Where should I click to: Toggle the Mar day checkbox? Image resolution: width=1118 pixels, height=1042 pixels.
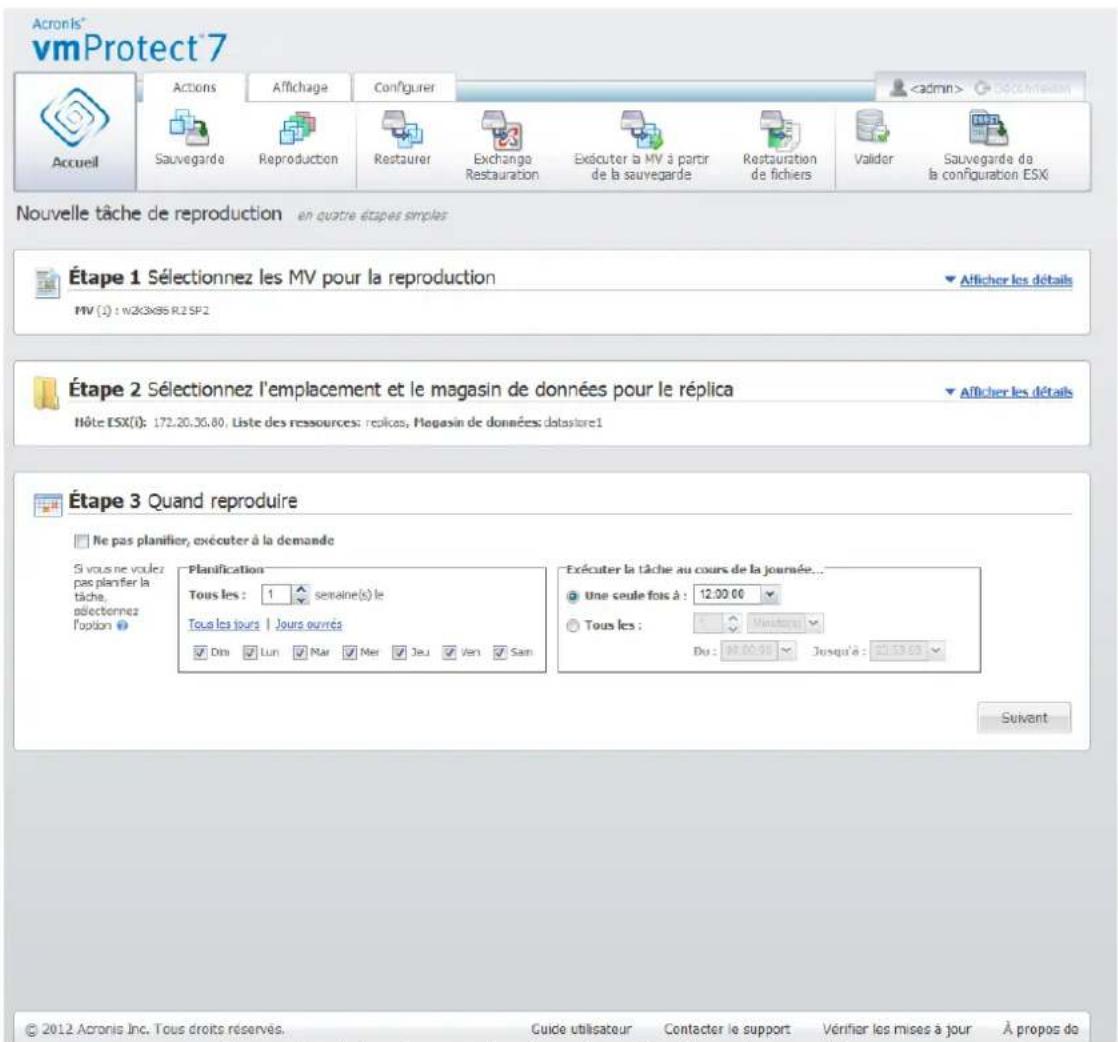point(300,652)
